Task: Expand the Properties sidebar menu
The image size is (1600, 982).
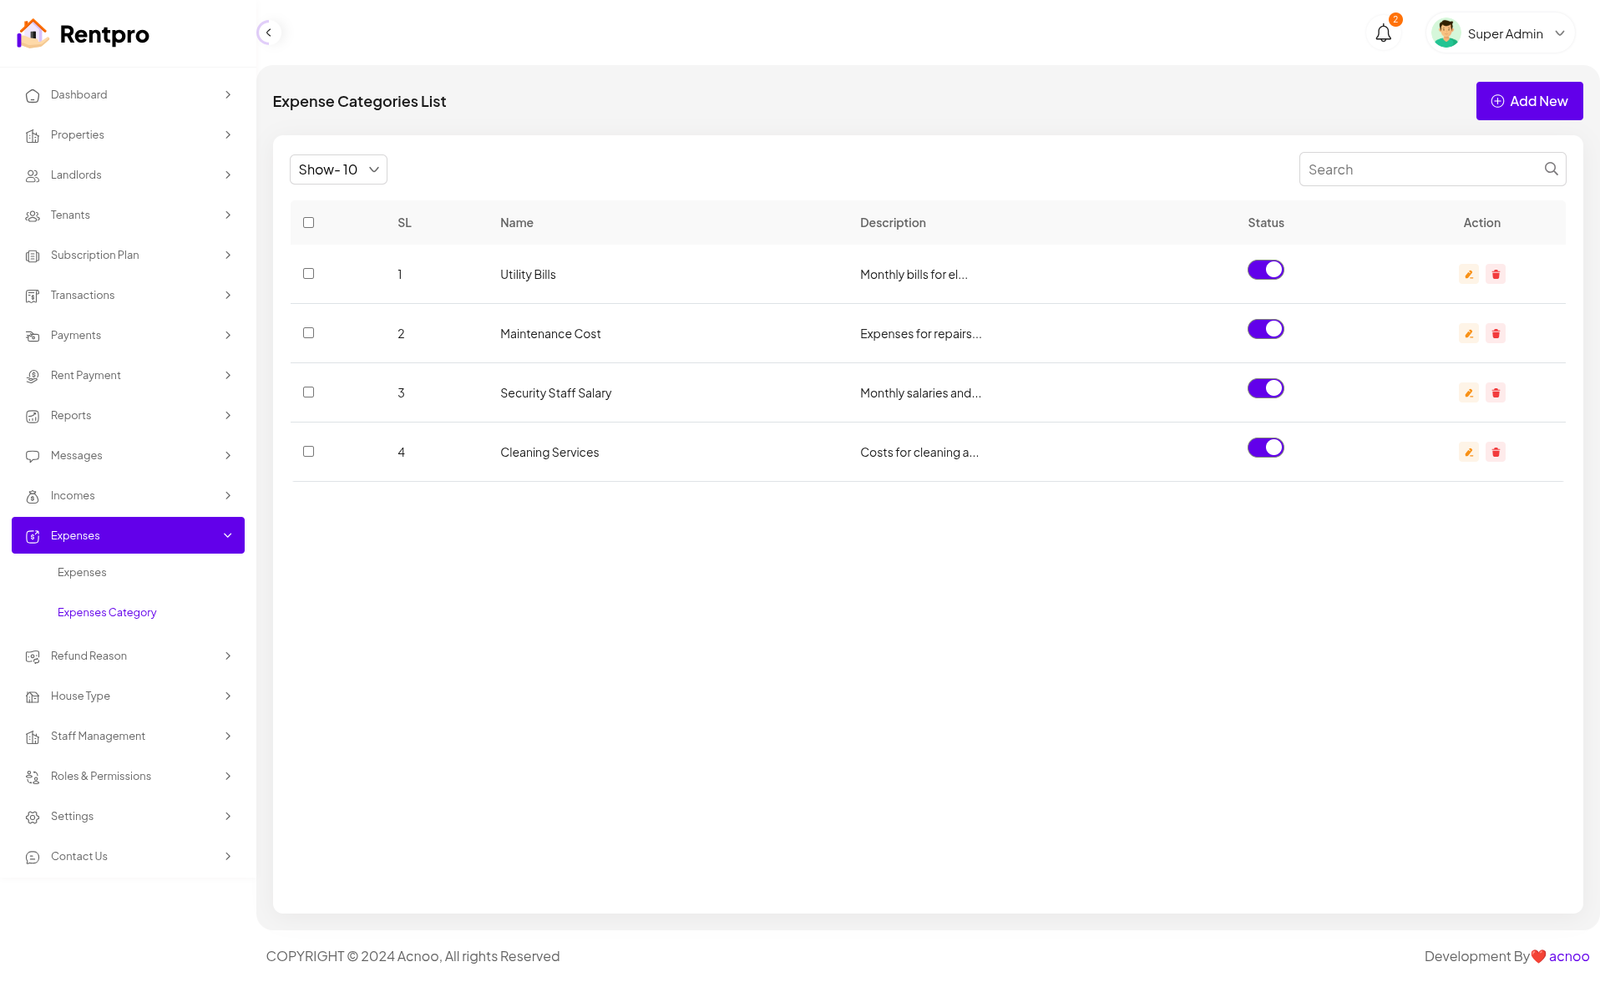Action: [x=128, y=135]
